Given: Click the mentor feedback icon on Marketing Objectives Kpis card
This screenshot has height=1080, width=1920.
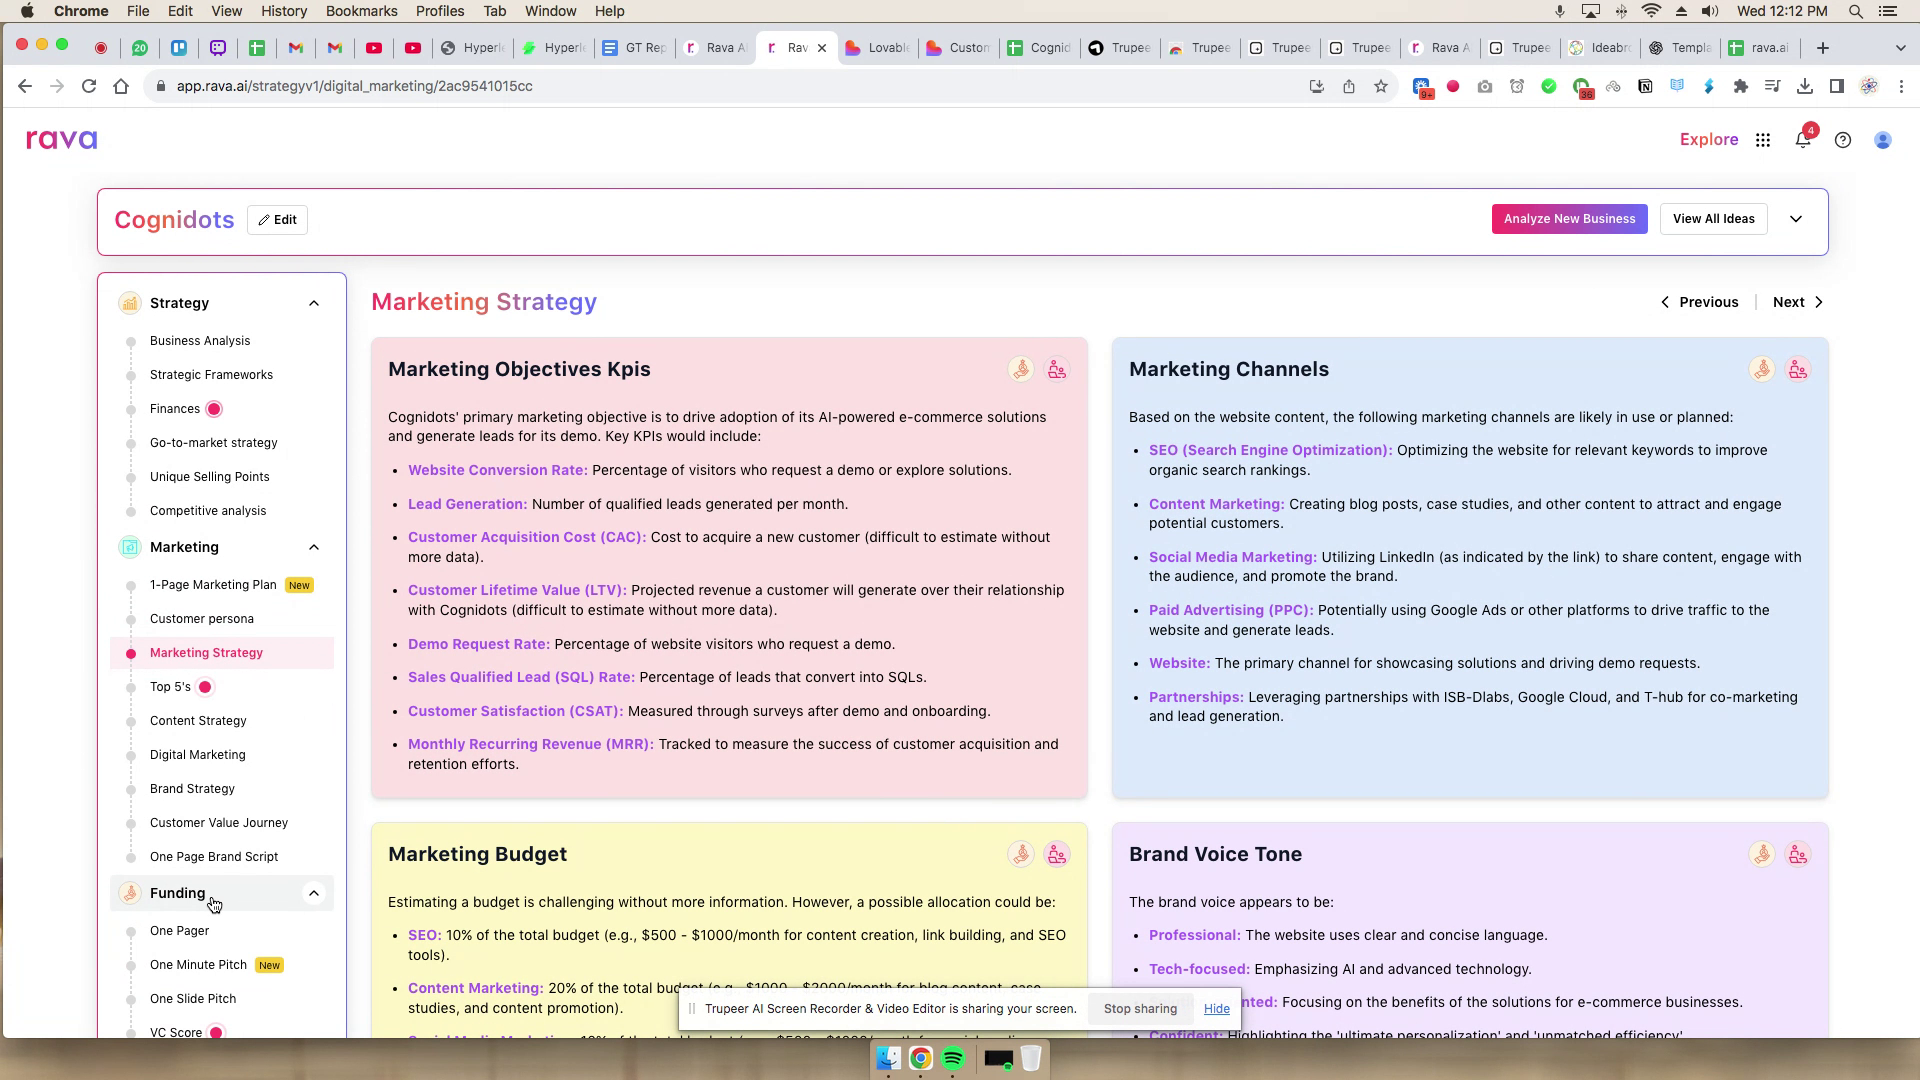Looking at the screenshot, I should tap(1020, 369).
